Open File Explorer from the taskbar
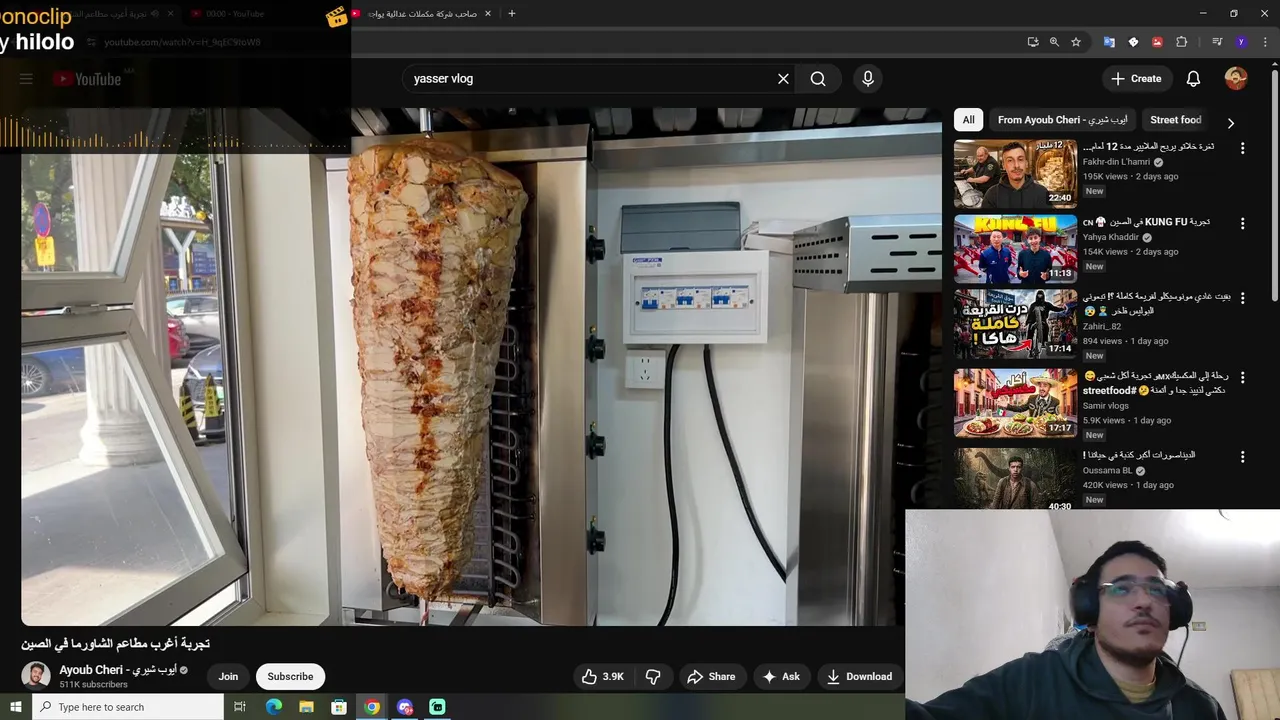 point(306,707)
